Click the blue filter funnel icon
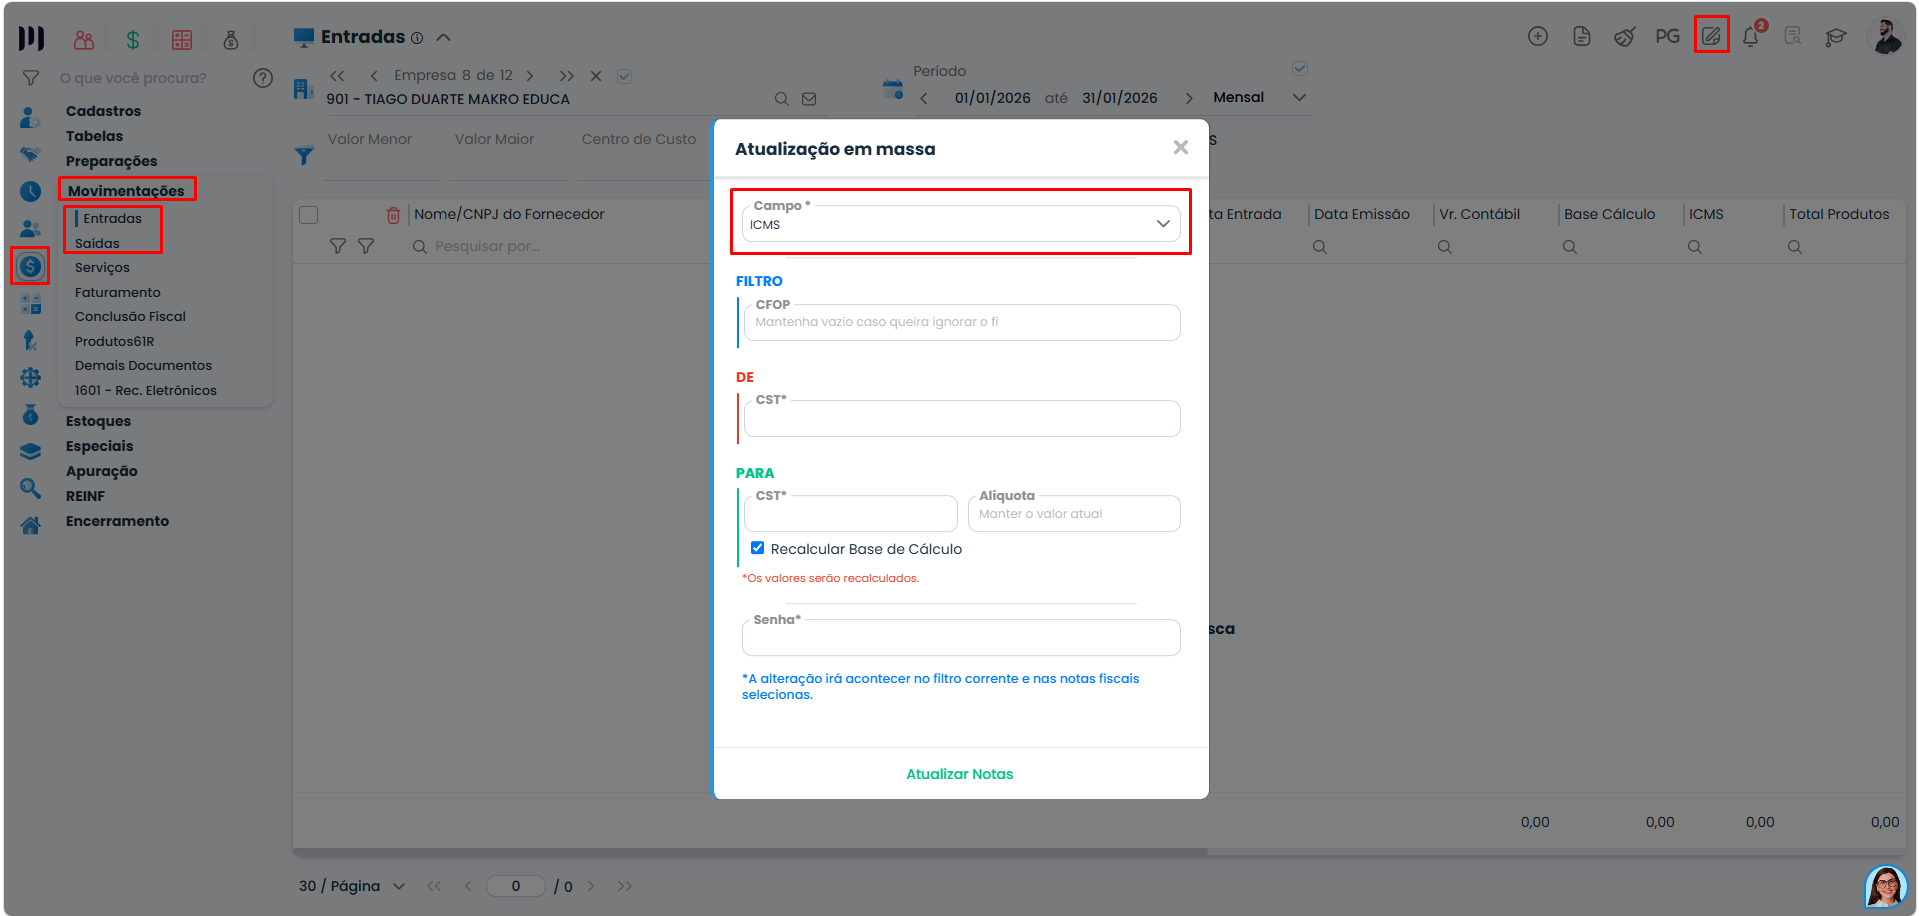Image resolution: width=1919 pixels, height=916 pixels. coord(305,156)
